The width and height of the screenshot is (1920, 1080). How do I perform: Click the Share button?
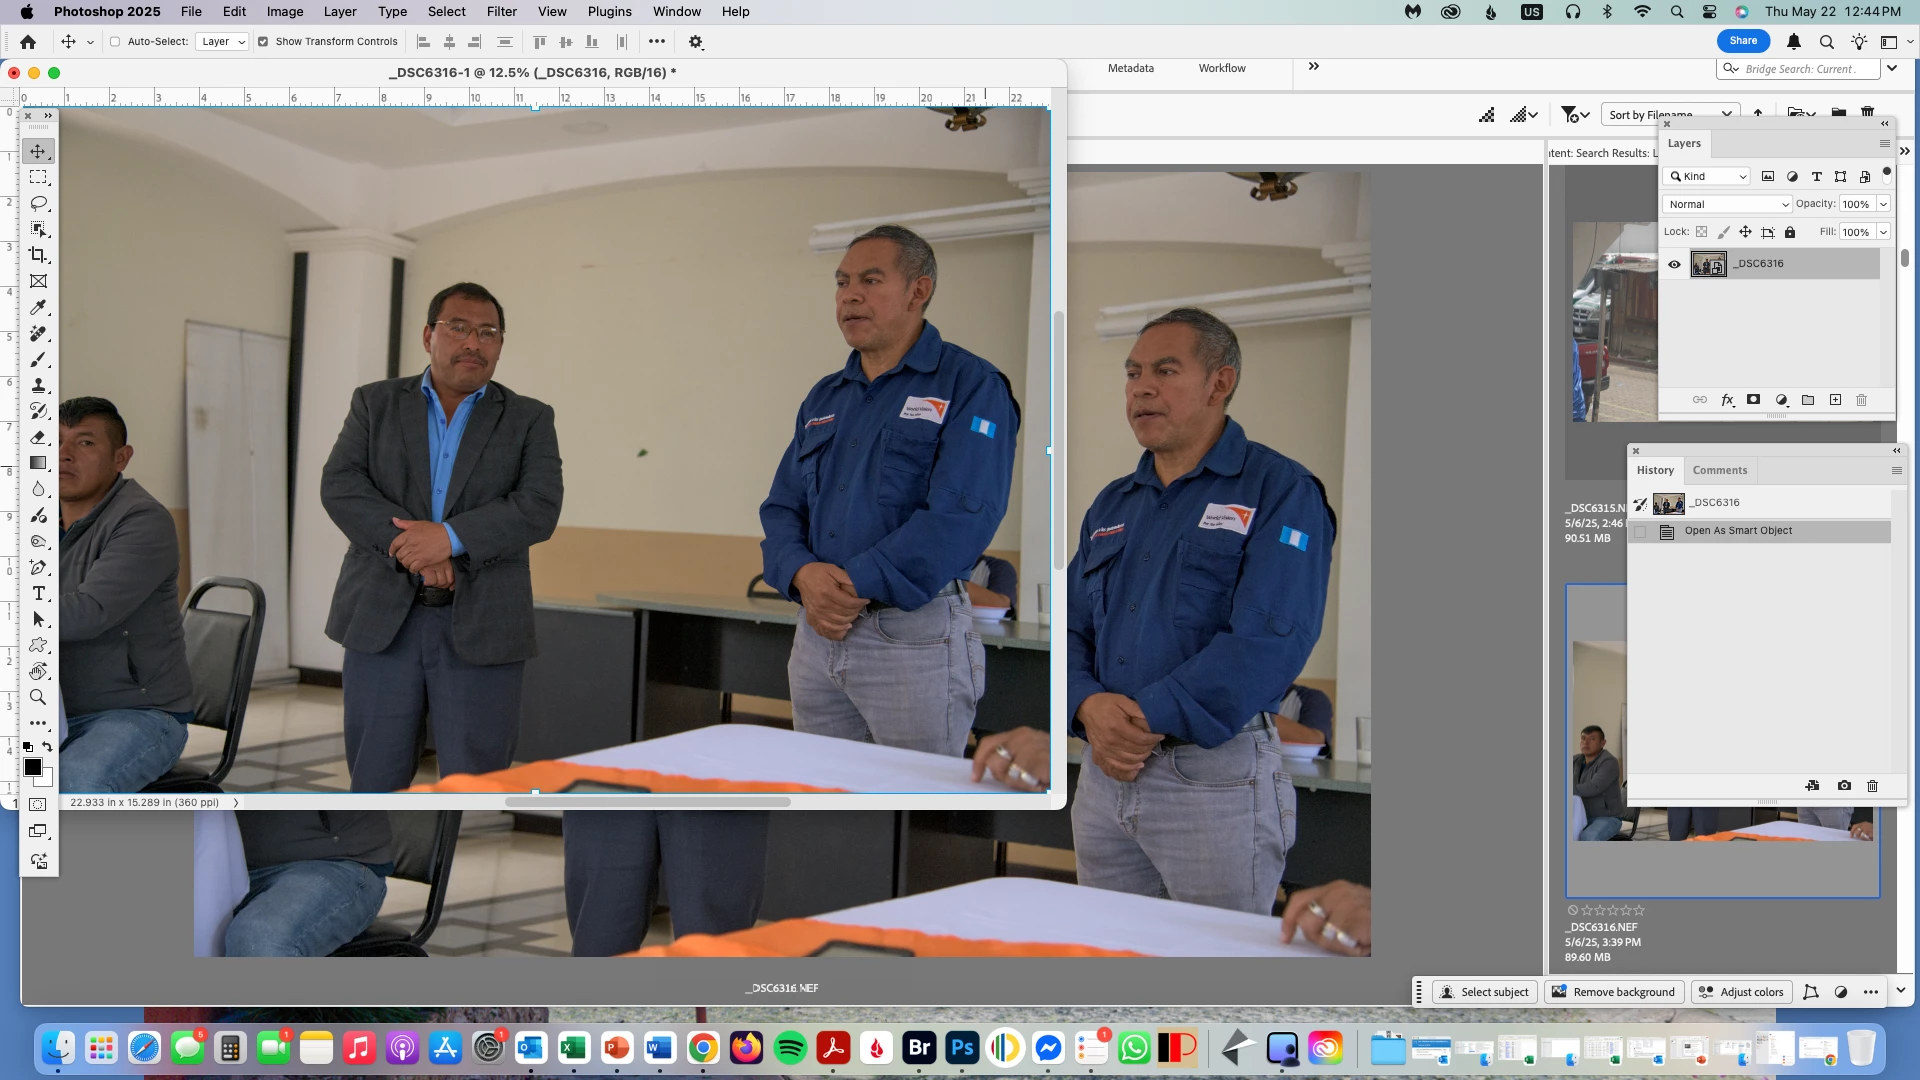(1743, 41)
